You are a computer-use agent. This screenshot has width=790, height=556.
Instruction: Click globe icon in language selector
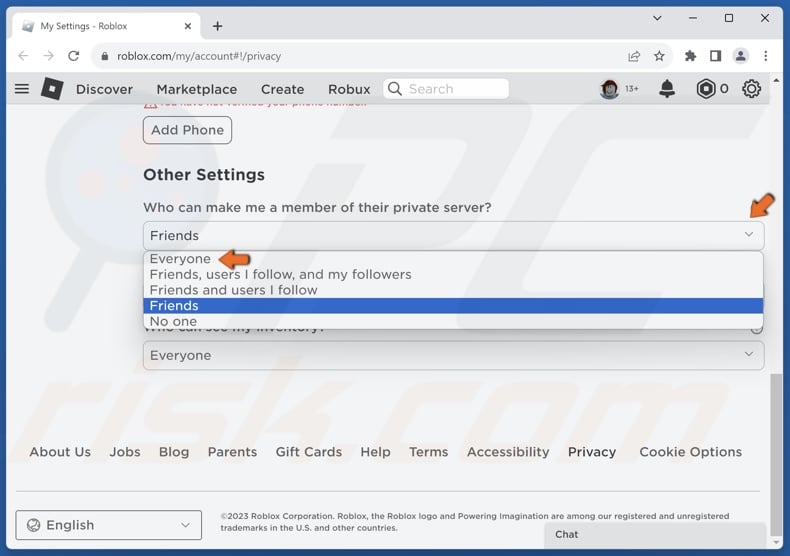33,525
